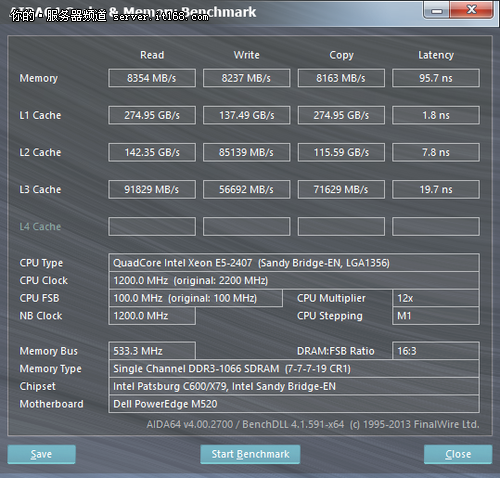Start the benchmark run

250,454
